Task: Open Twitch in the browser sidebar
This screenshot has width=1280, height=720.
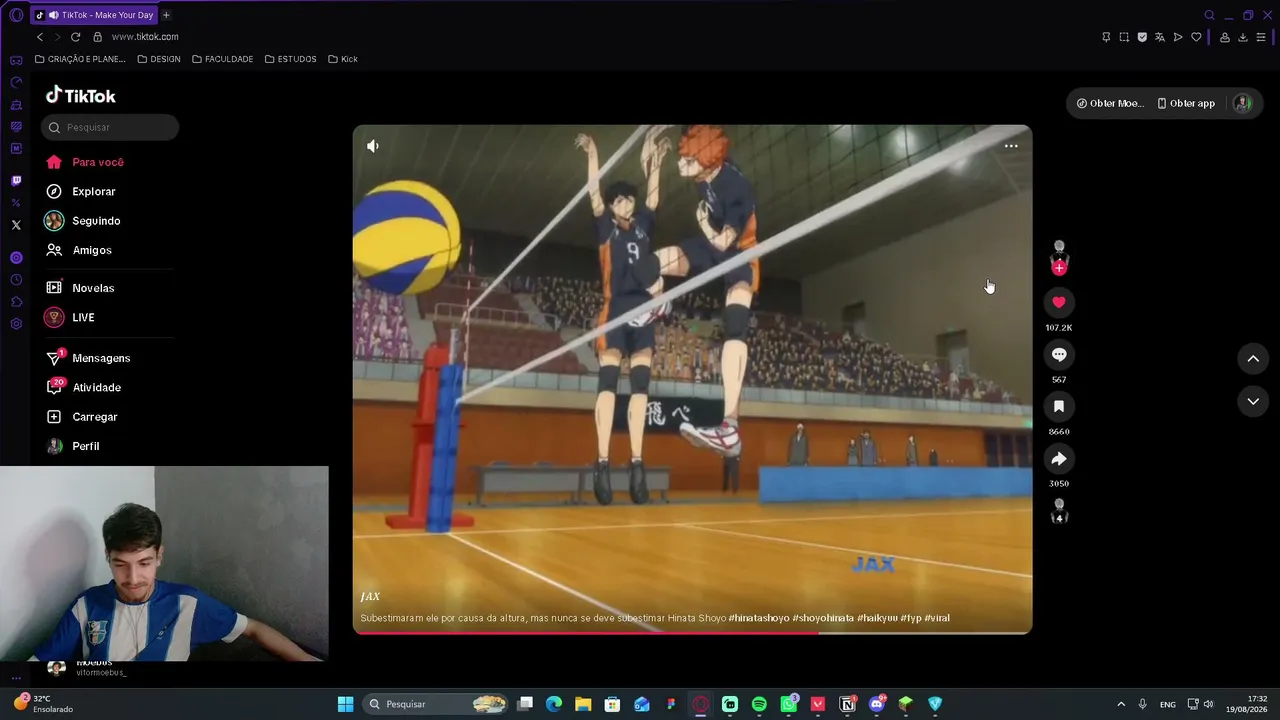Action: 16,181
